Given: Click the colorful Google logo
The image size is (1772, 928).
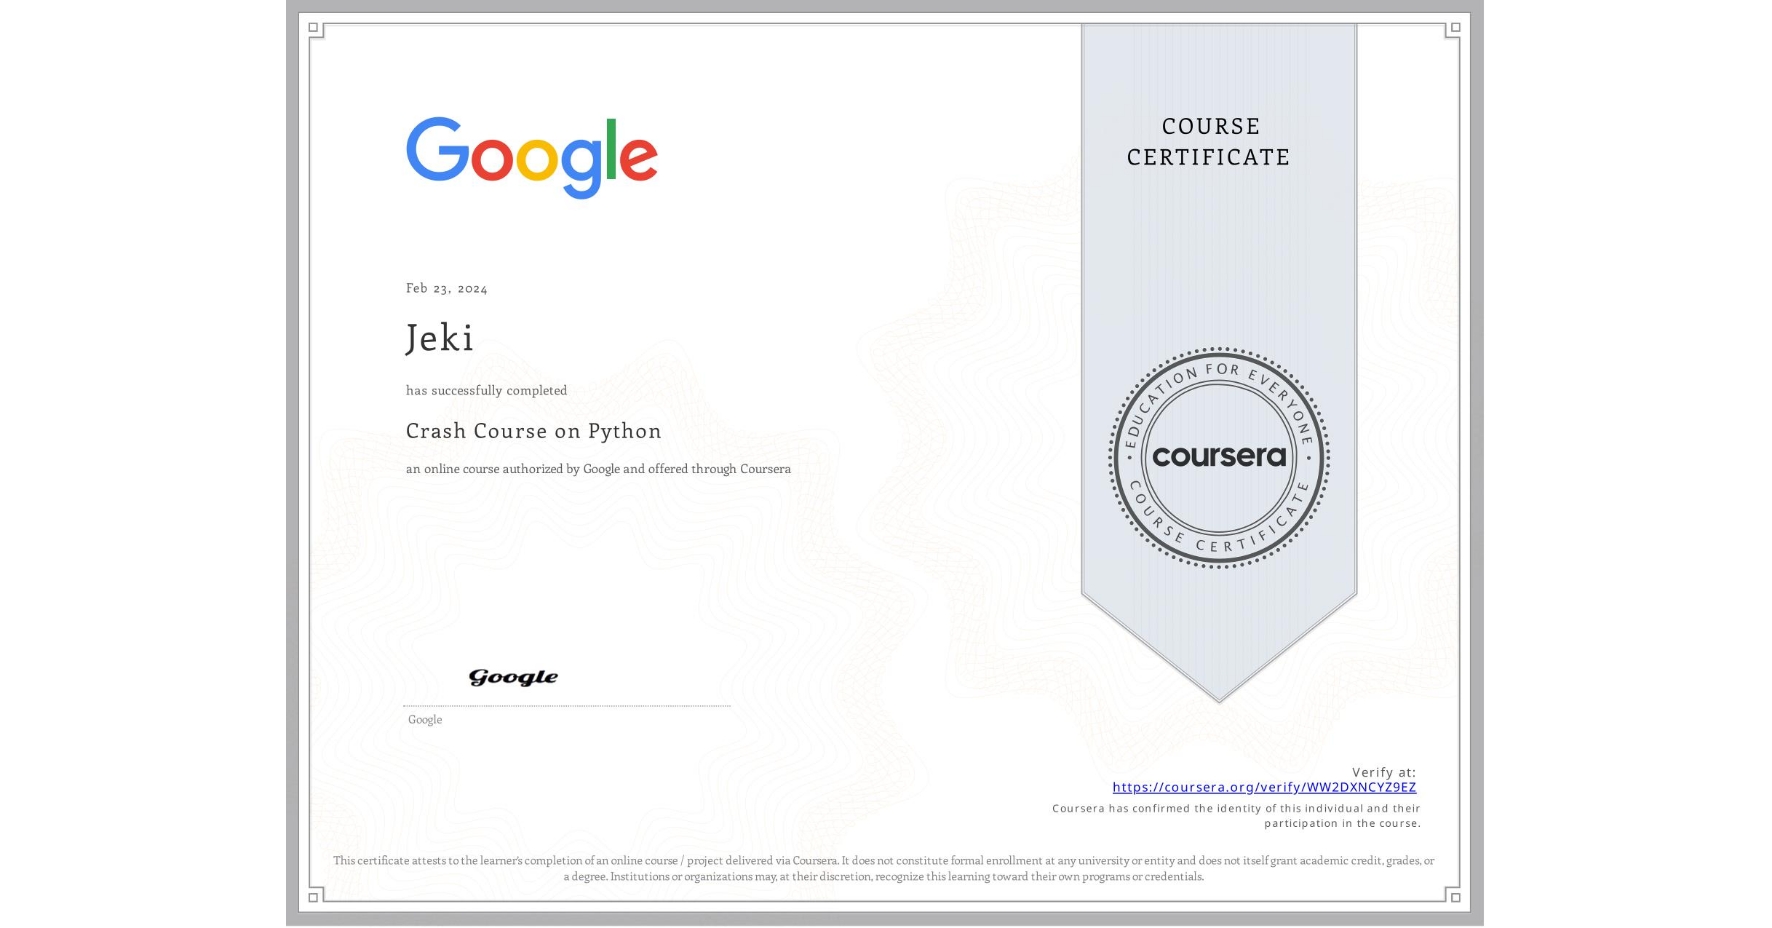Looking at the screenshot, I should coord(532,157).
